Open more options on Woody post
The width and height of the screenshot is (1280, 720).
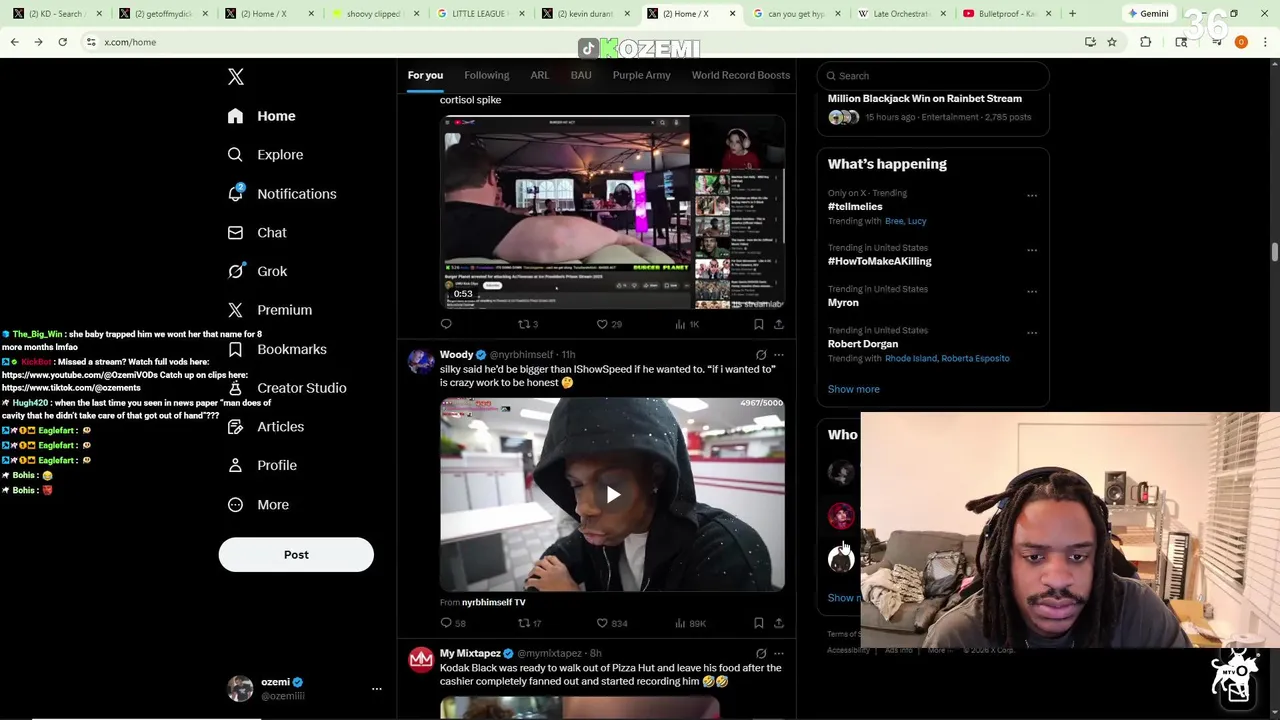tap(779, 355)
